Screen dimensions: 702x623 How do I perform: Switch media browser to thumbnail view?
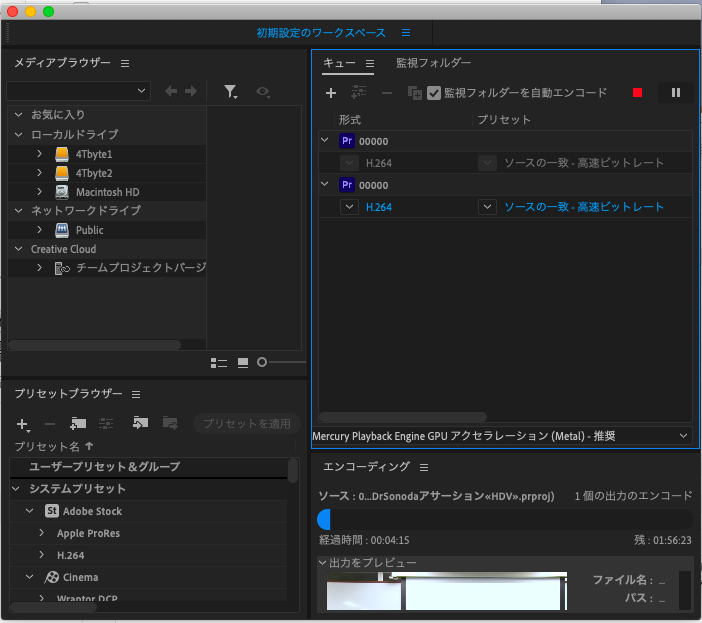point(243,363)
